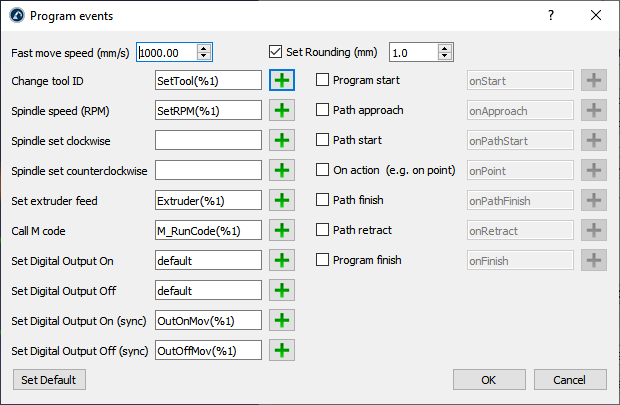620x405 pixels.
Task: Decrease Fast move speed with down arrow
Action: 204,56
